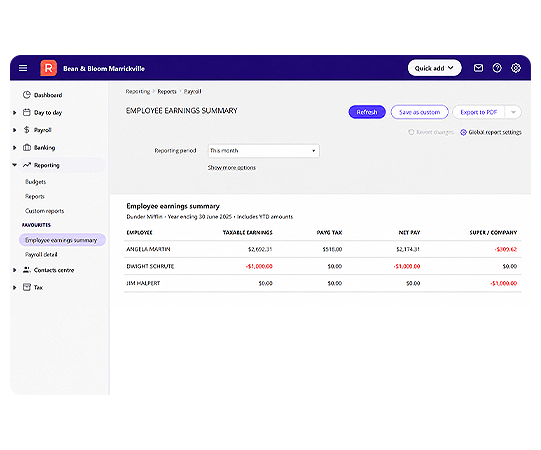This screenshot has height=450, width=541.
Task: Click the Payroll dollar icon
Action: point(27,130)
